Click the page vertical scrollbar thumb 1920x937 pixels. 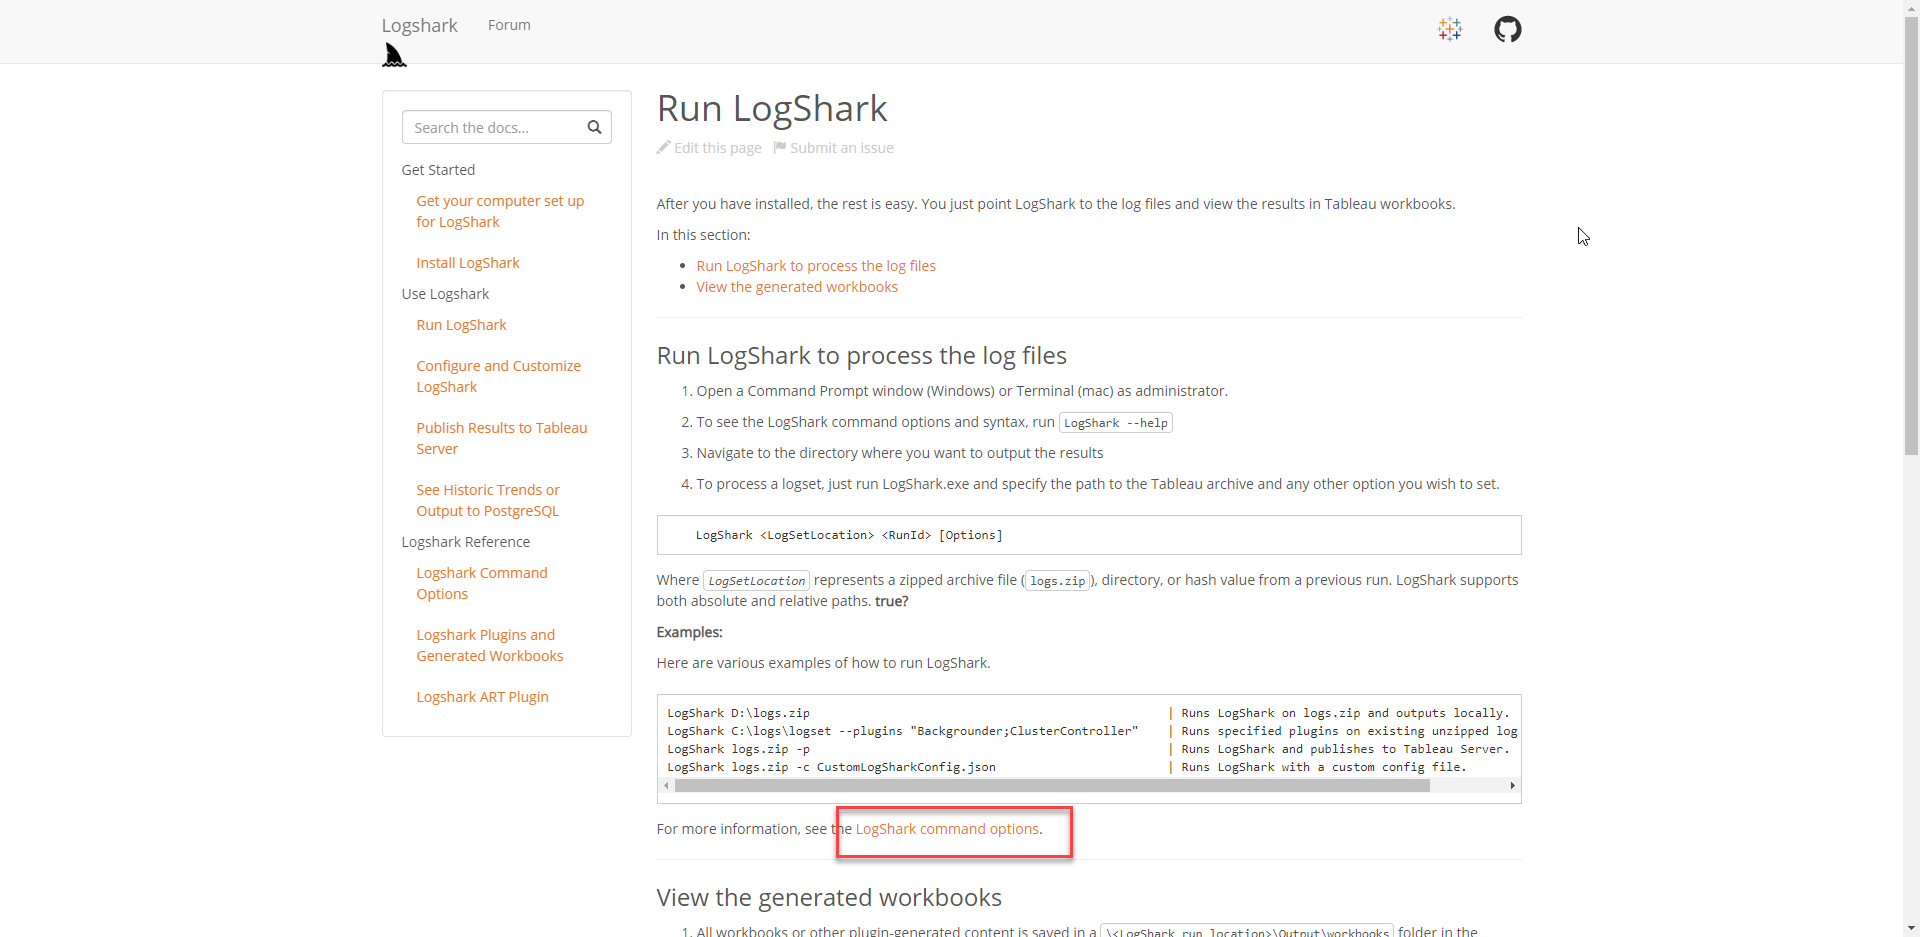click(x=1911, y=235)
